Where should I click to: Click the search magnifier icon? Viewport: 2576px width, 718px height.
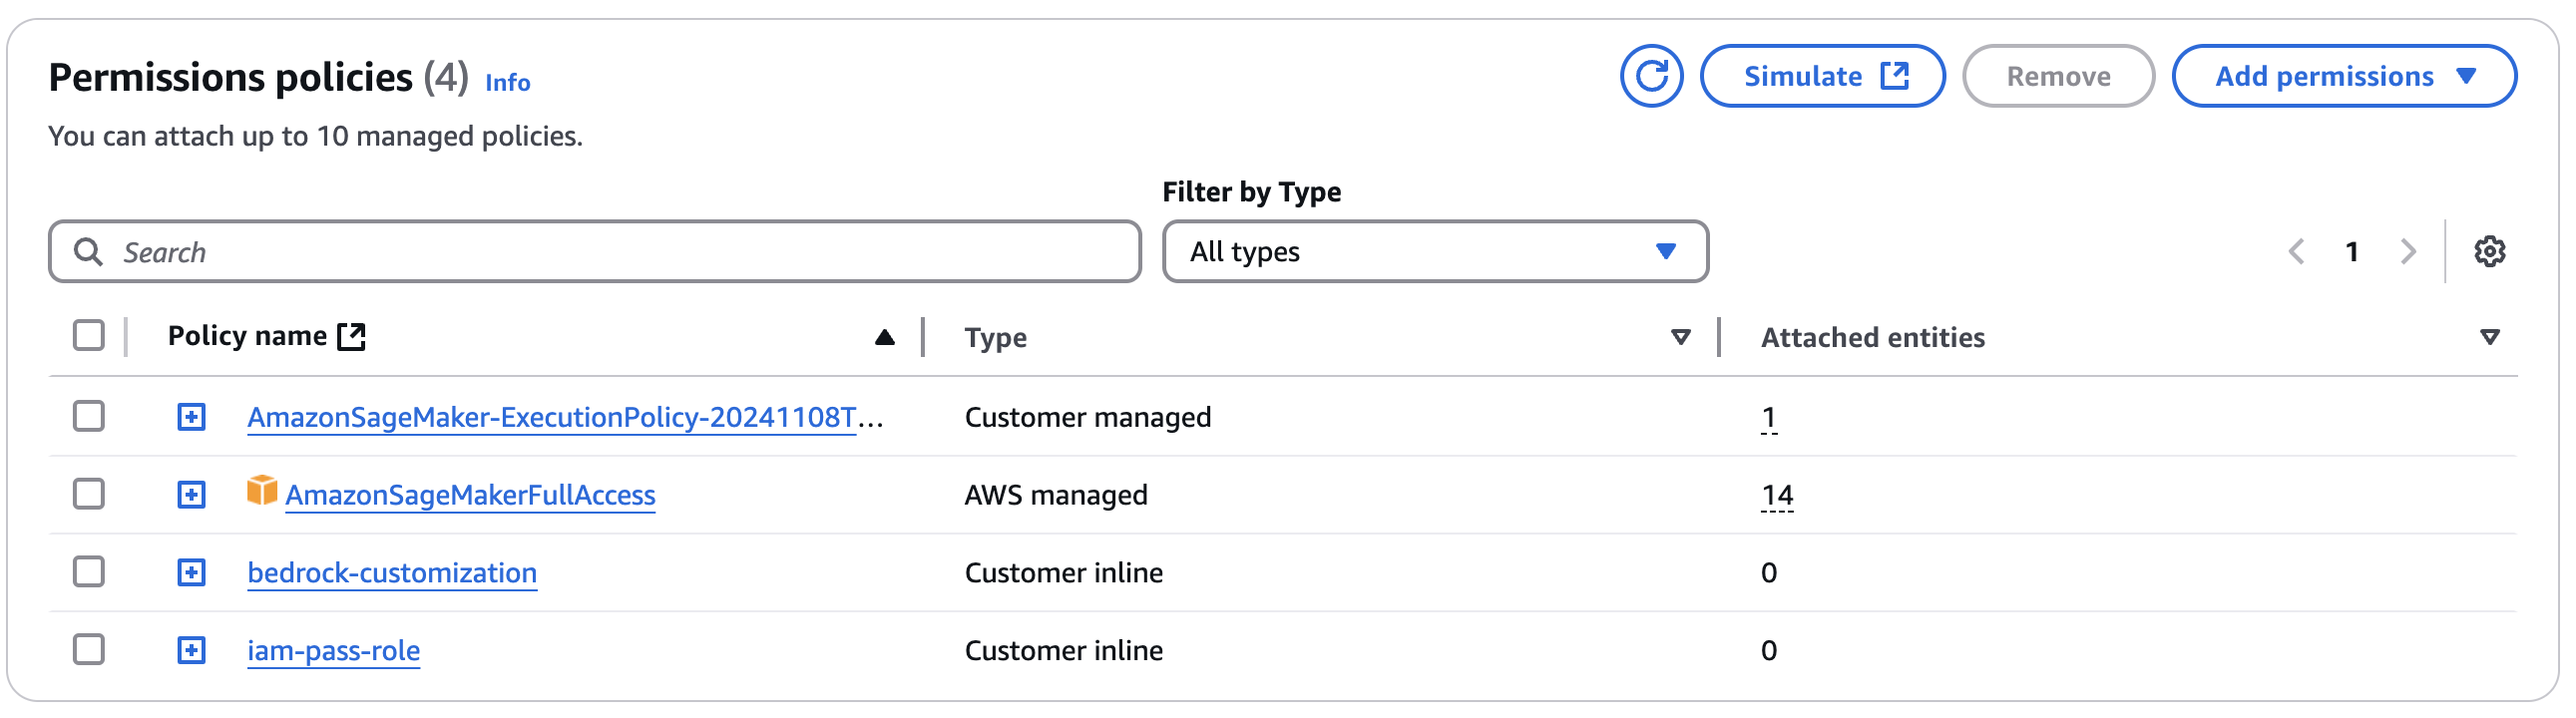coord(89,252)
